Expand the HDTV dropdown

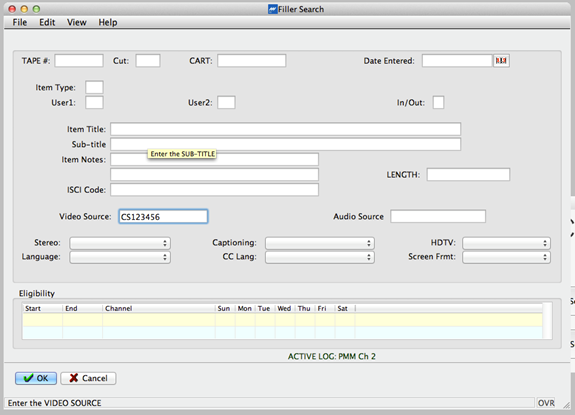tap(506, 243)
